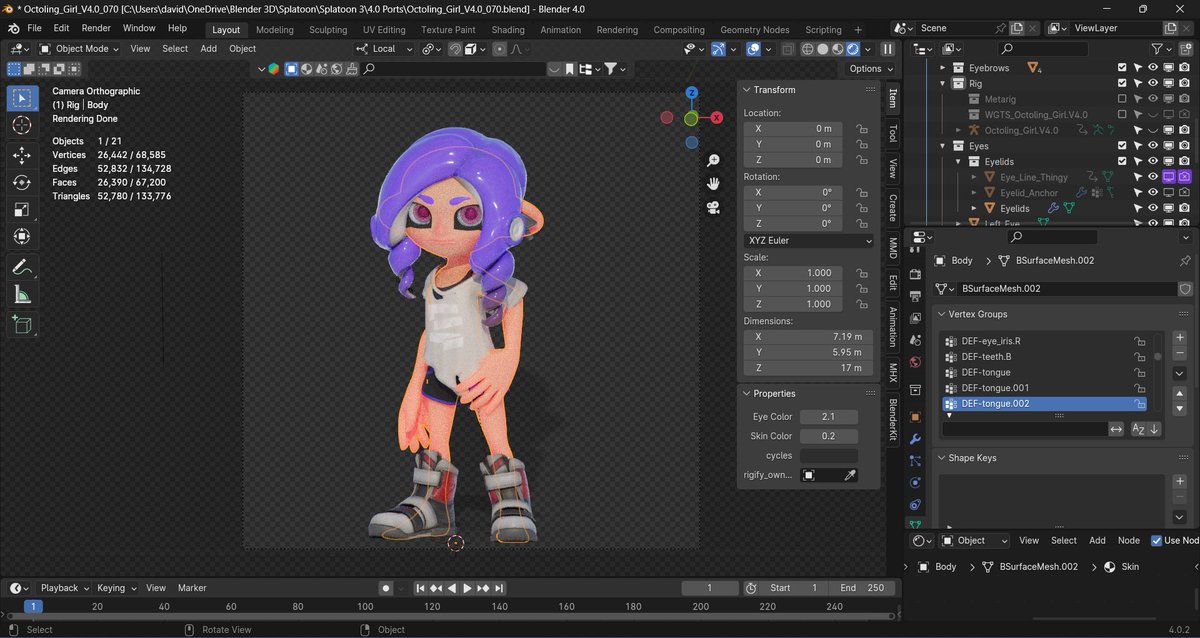Click the viewport zoom magnifier icon
The width and height of the screenshot is (1200, 638).
(713, 160)
